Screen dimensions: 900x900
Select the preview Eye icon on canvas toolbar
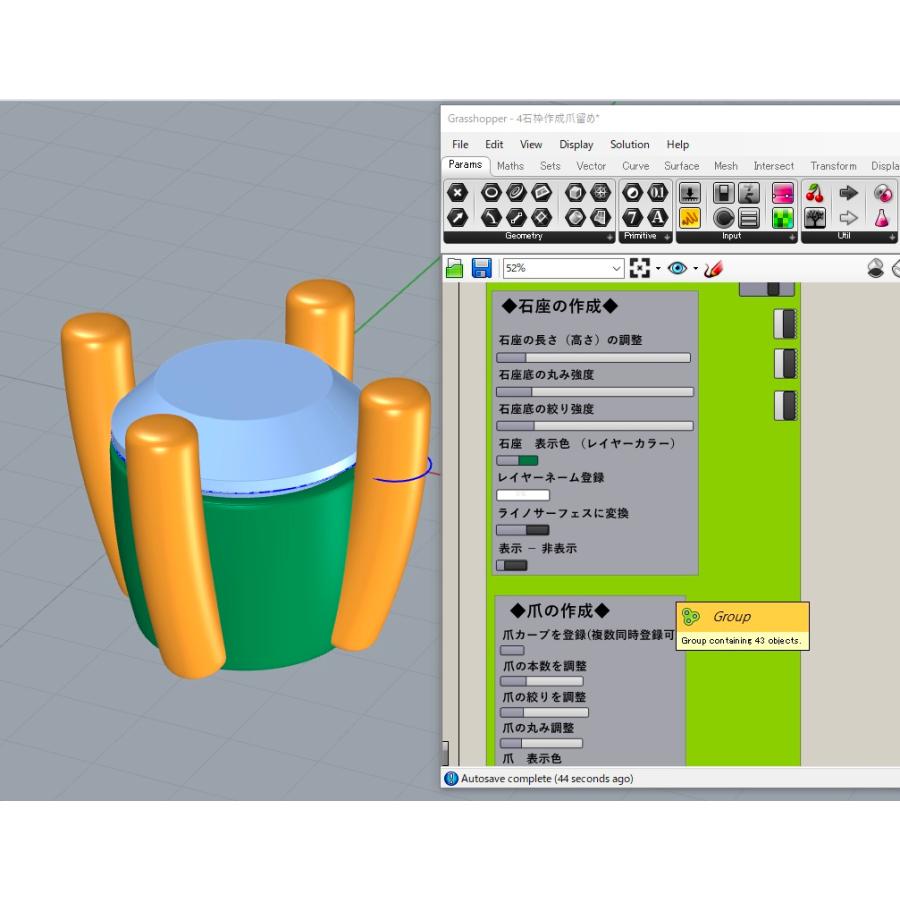click(x=677, y=267)
